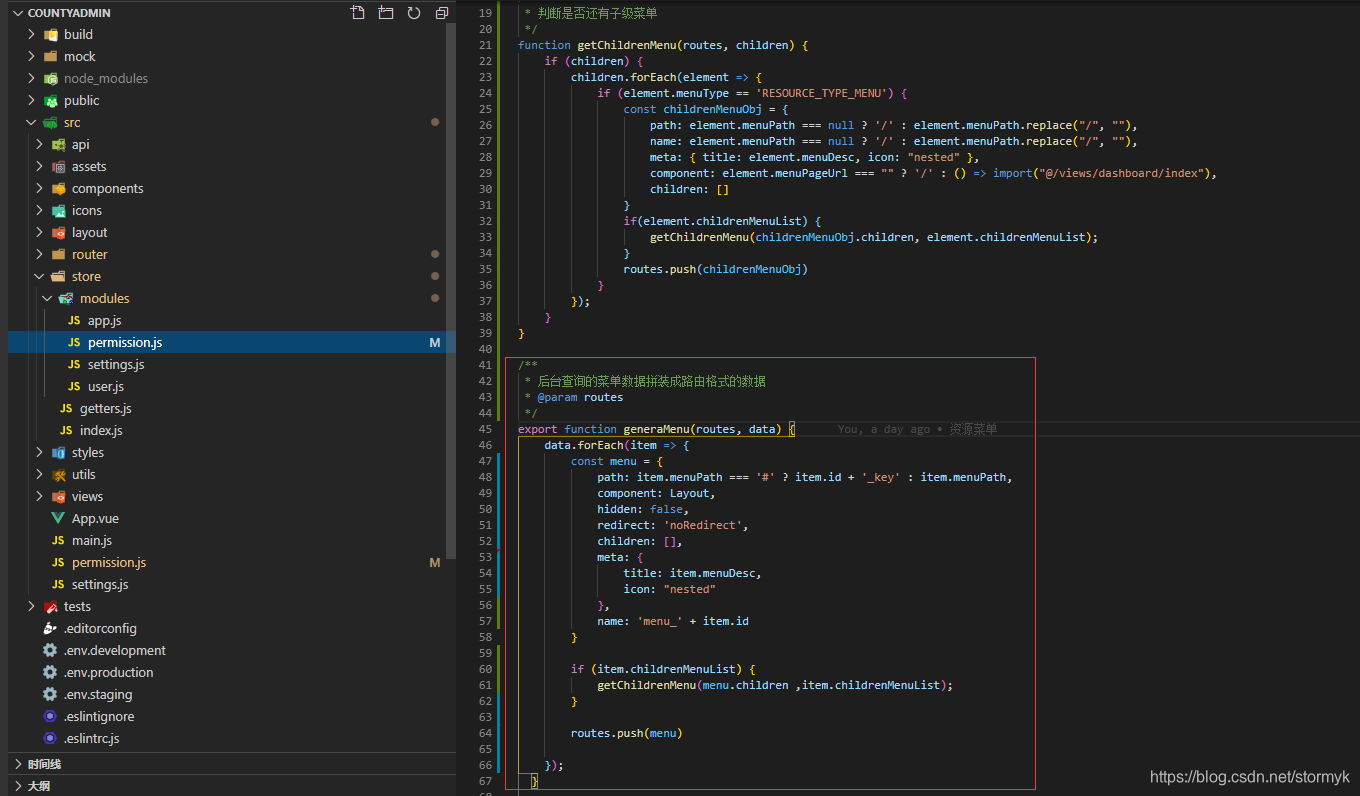The height and width of the screenshot is (796, 1360).
Task: Expand the mock folder chevron
Action: pyautogui.click(x=32, y=56)
